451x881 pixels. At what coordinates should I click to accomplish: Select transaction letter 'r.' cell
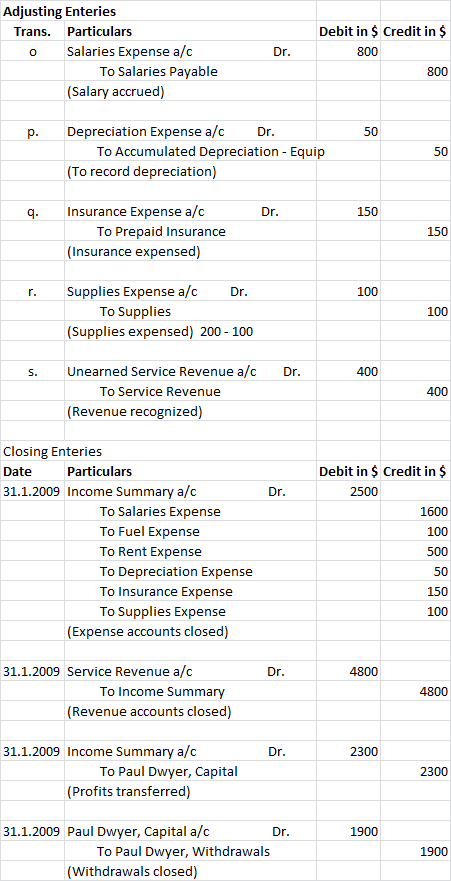[x=33, y=292]
